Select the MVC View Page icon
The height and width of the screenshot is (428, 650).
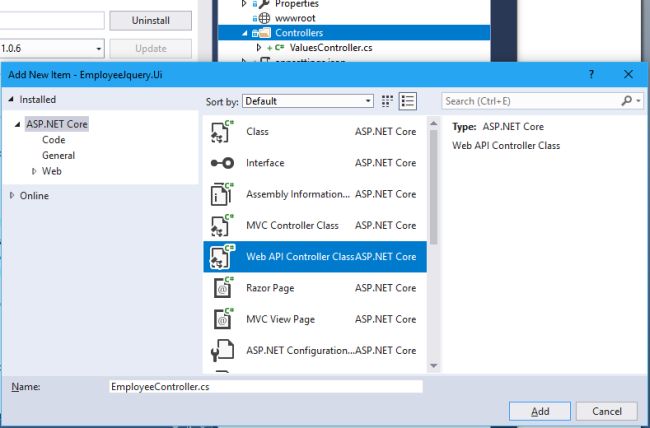coord(223,319)
